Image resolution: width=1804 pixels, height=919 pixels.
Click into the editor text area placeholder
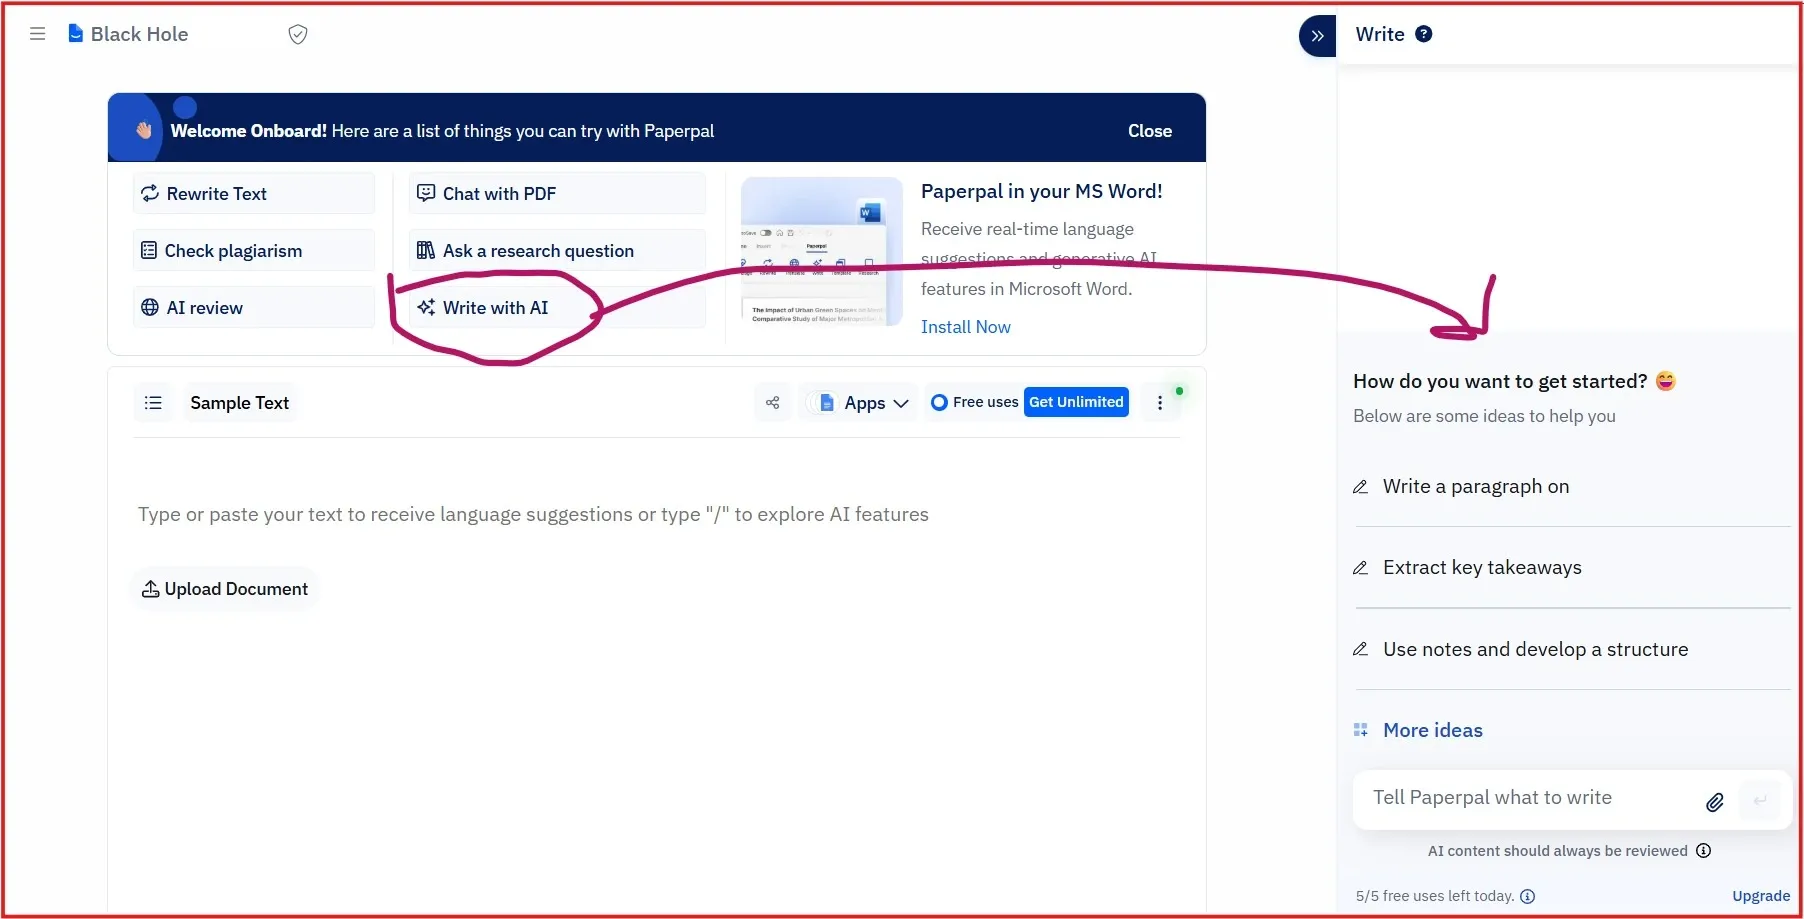[x=533, y=514]
